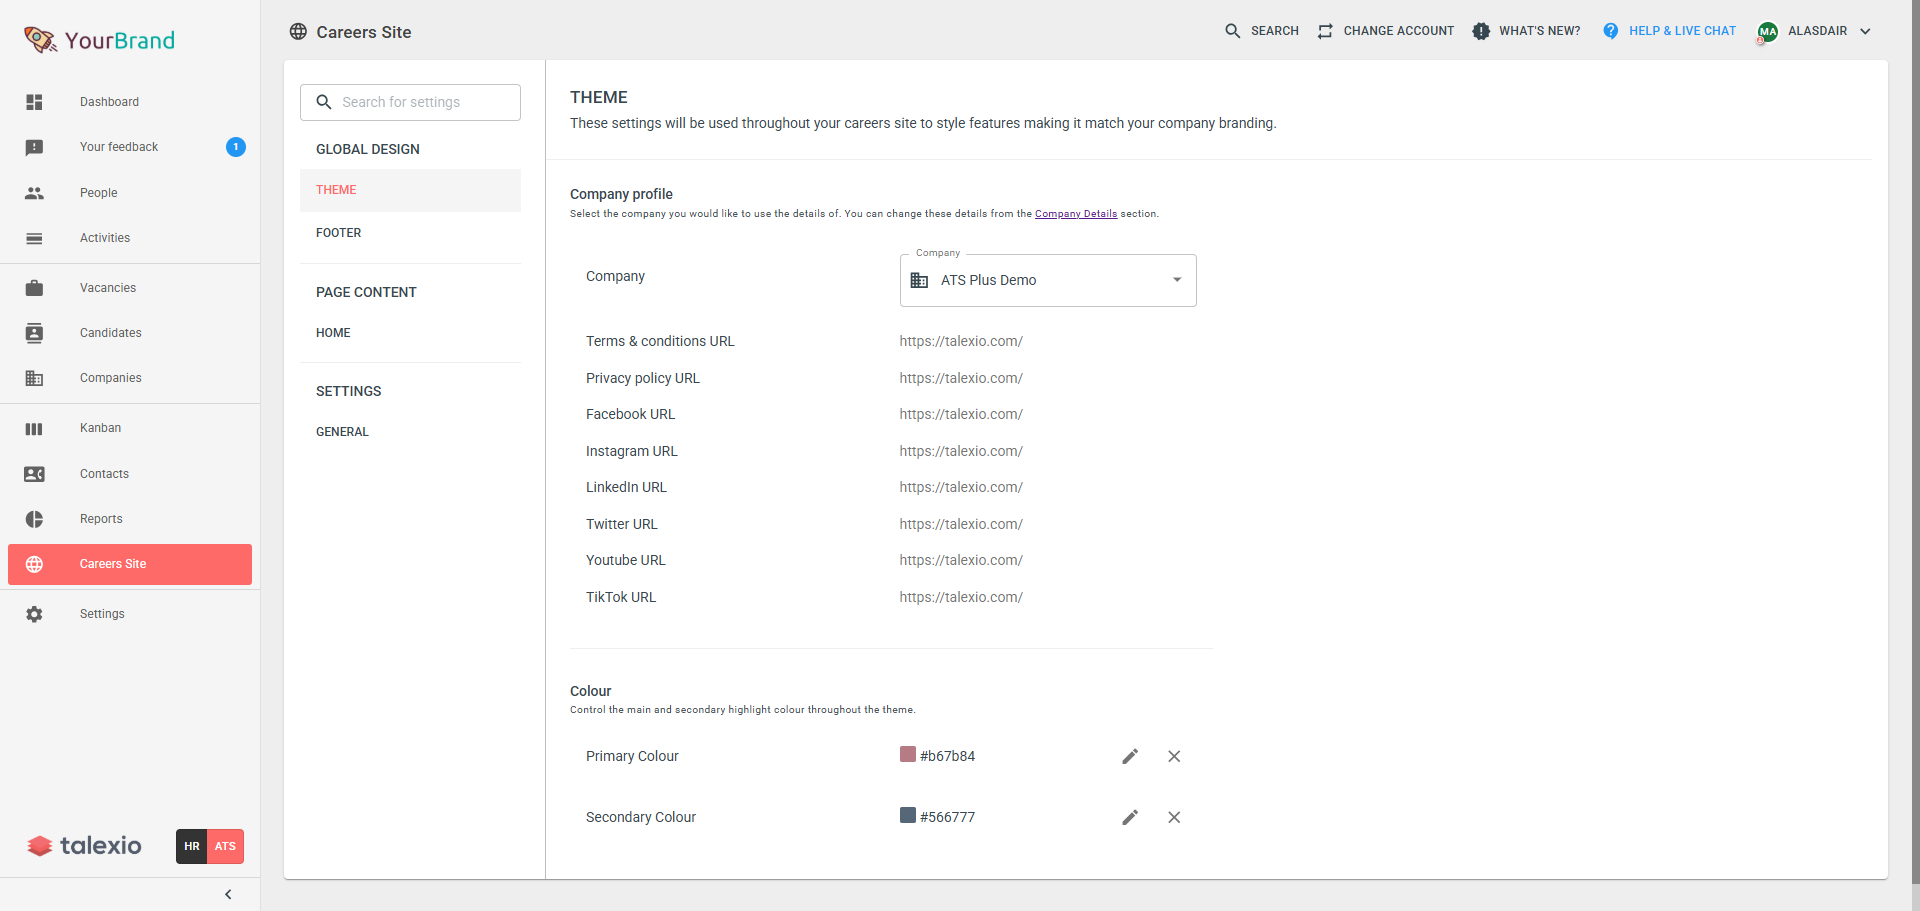
Task: Open the Company dropdown showing ATS Plus Demo
Action: tap(1047, 280)
